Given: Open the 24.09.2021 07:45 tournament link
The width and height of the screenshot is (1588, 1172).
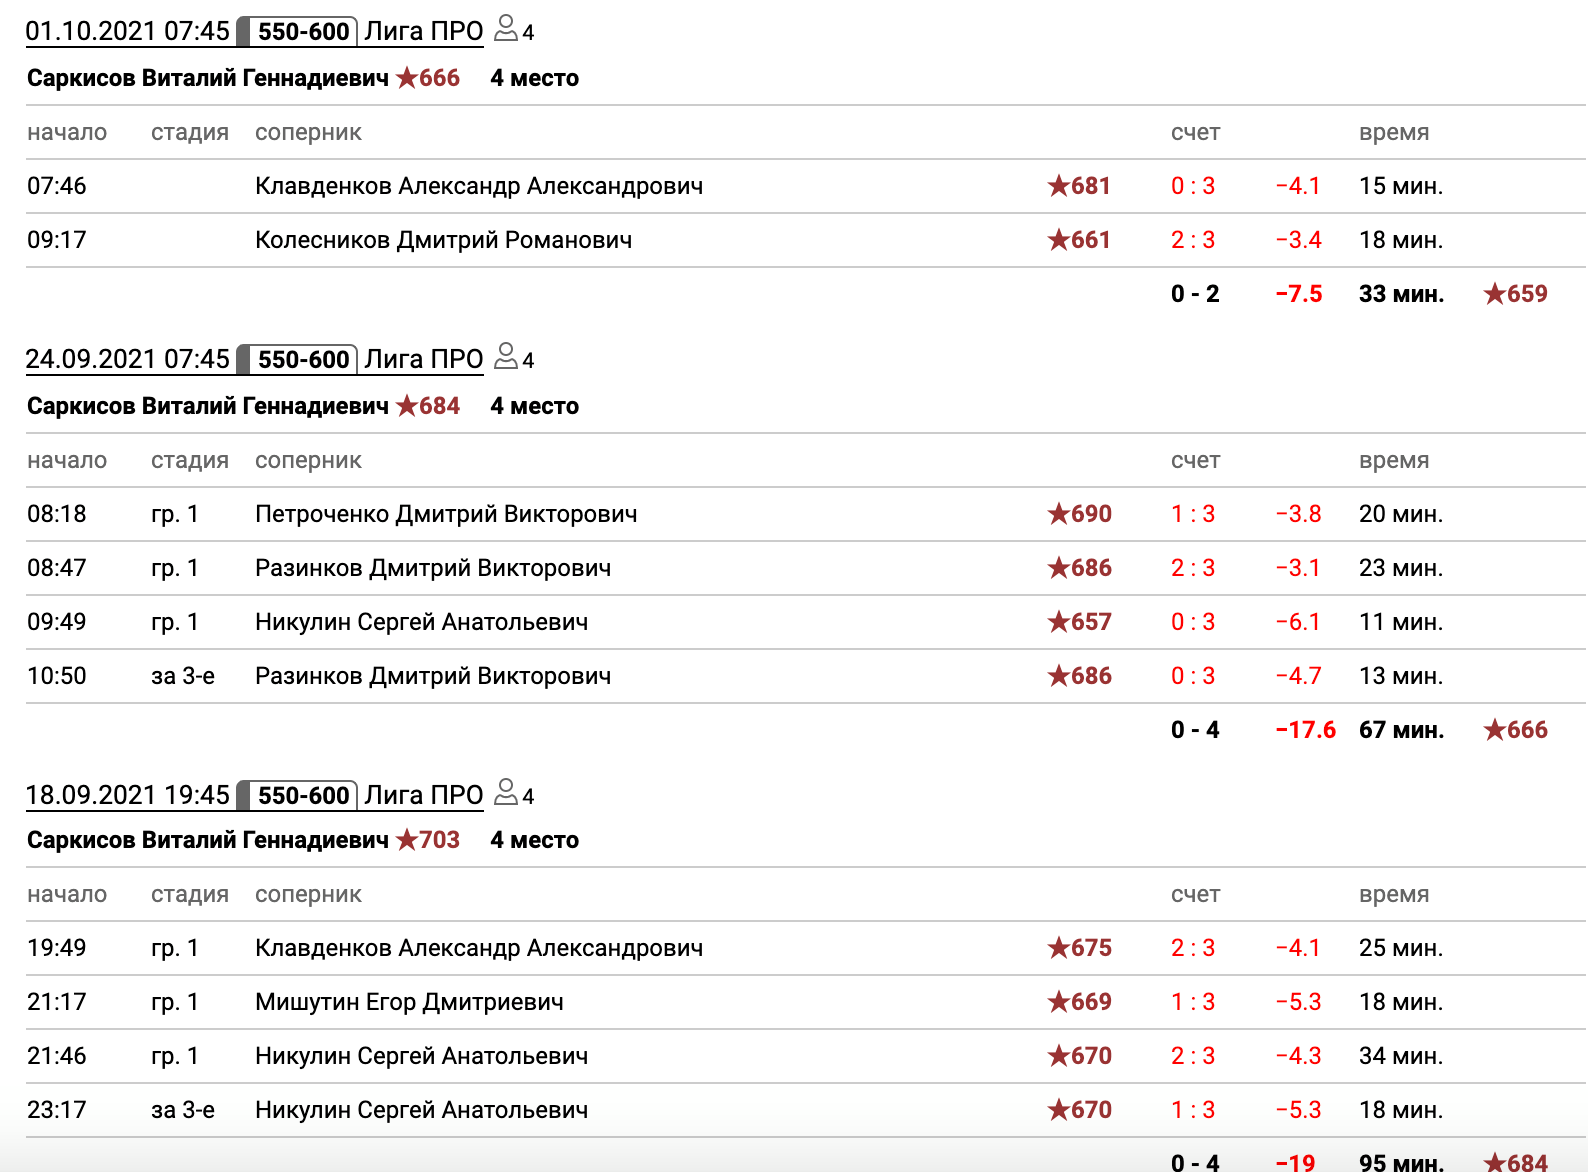Looking at the screenshot, I should pyautogui.click(x=128, y=360).
